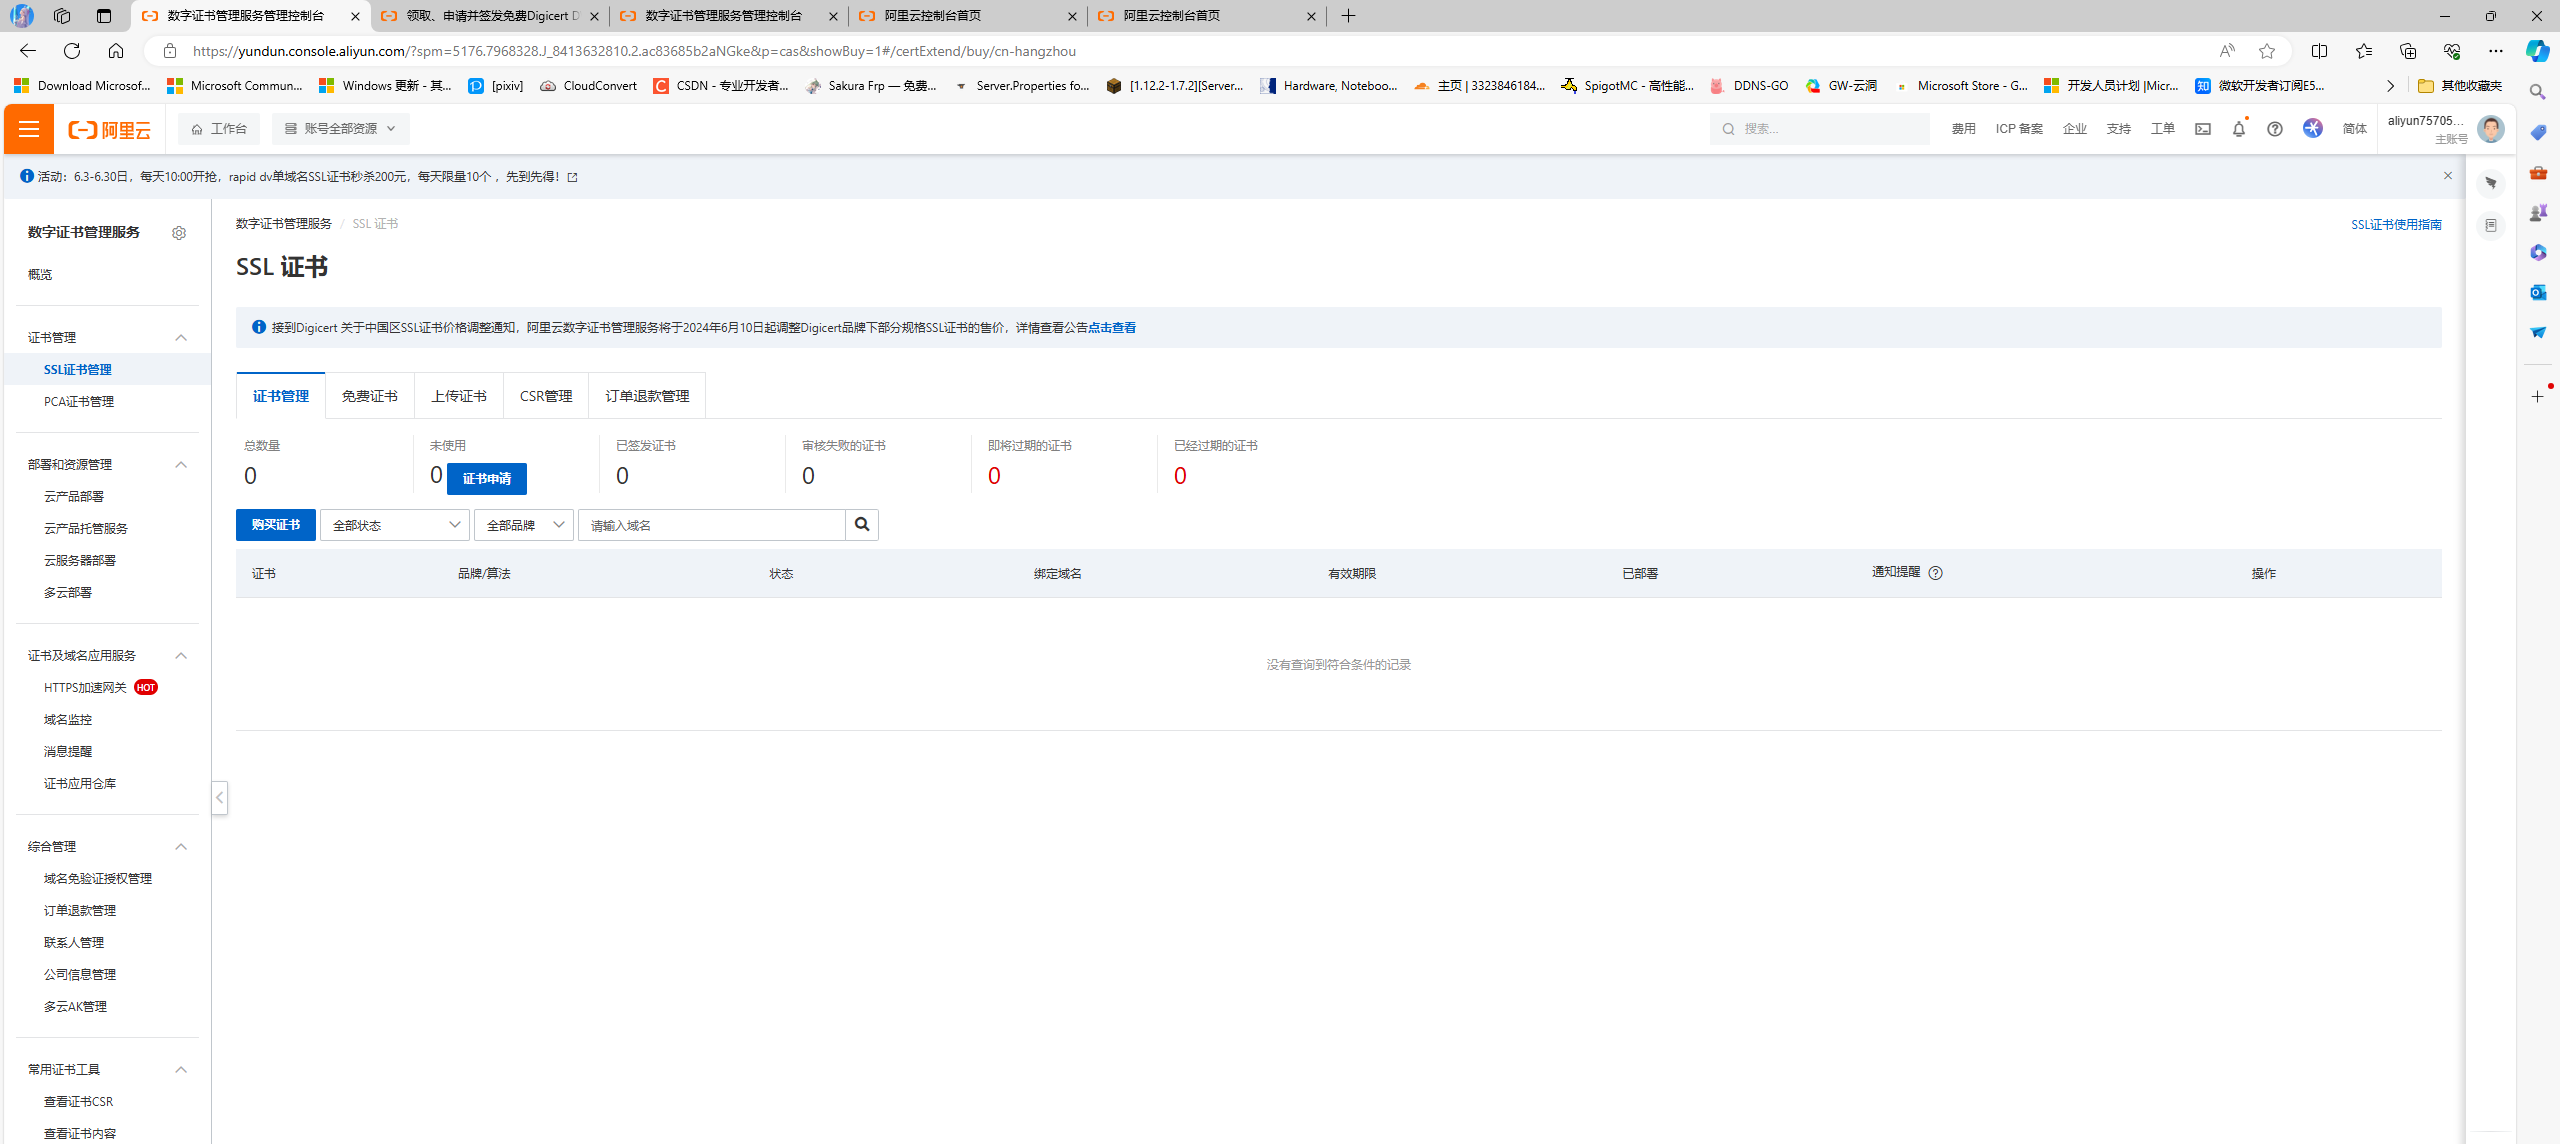Open the Aliyun hamburger main menu
2560x1144 pixels.
(x=29, y=129)
